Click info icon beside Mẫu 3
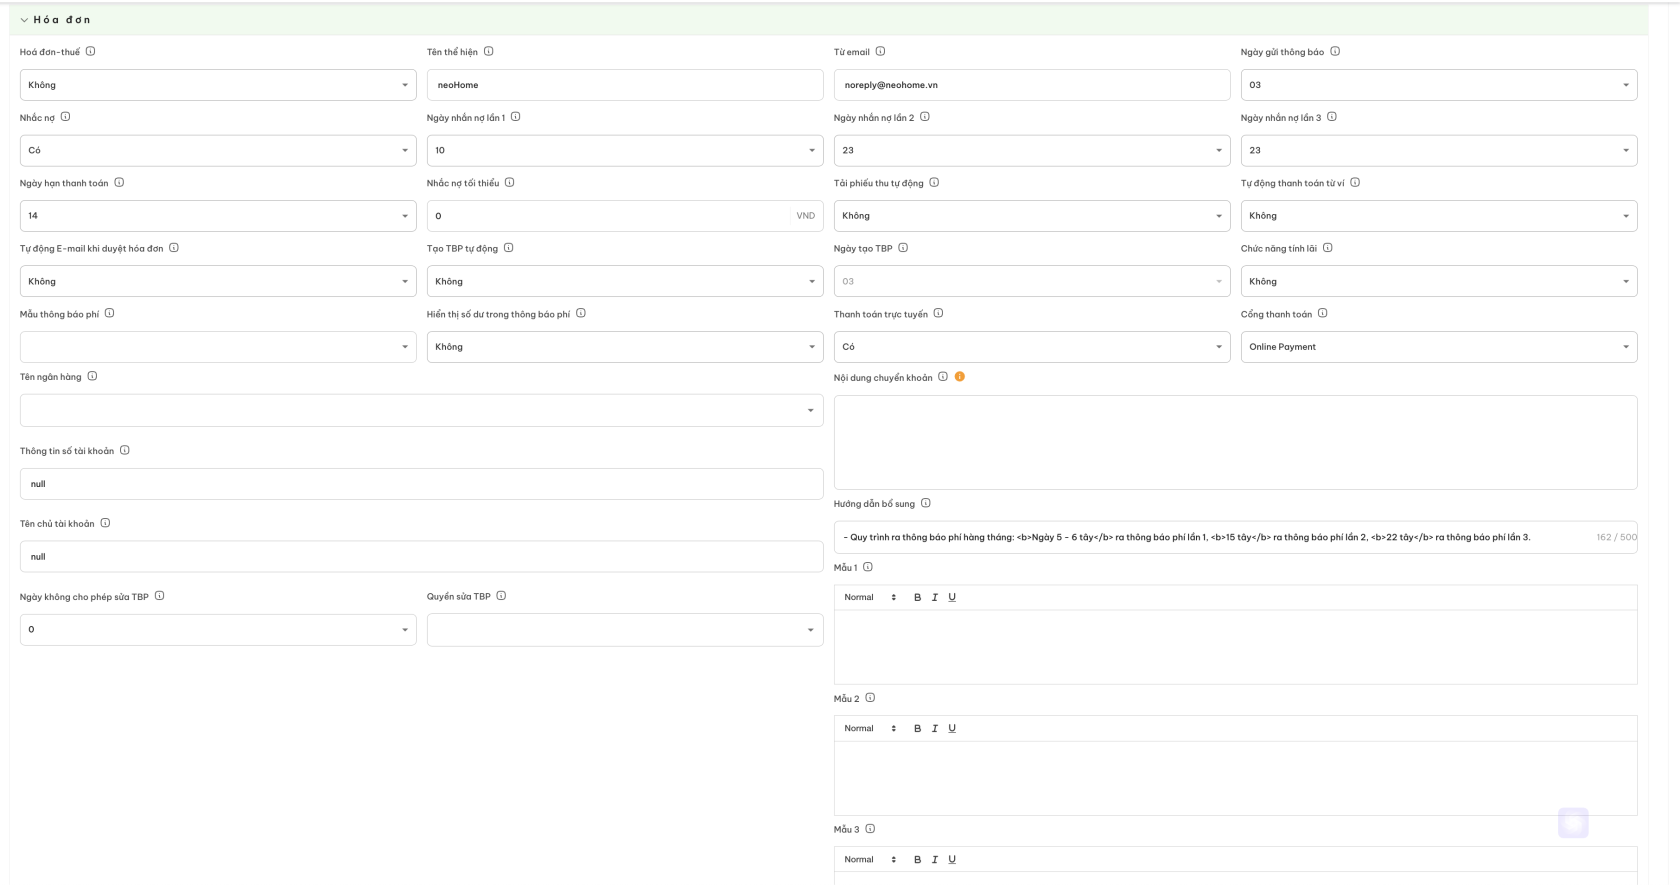Screen dimensions: 1680x885 (870, 829)
